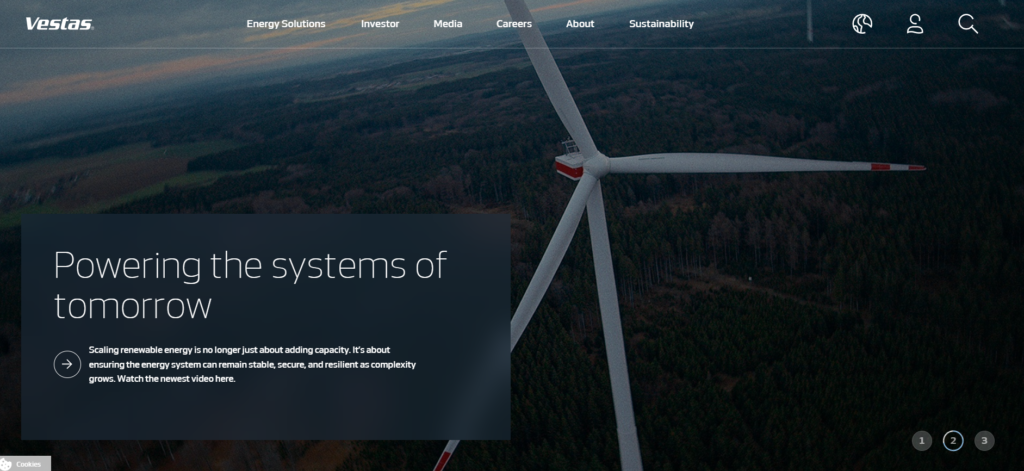The width and height of the screenshot is (1024, 471).
Task: Open the Cookies settings badge
Action: tap(25, 464)
